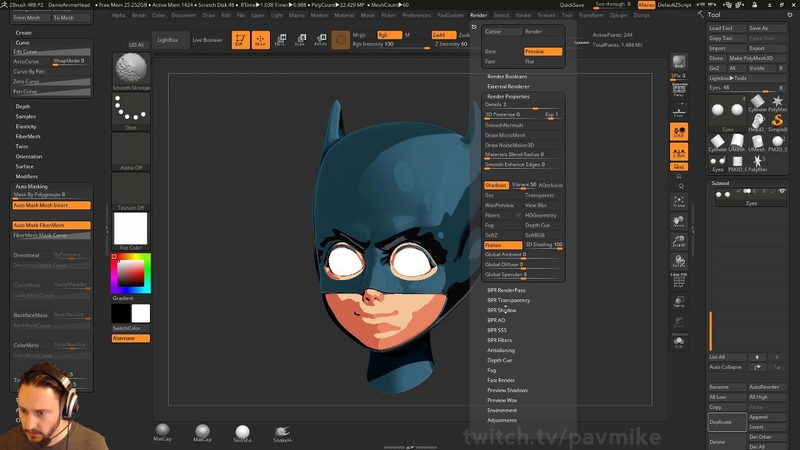Toggle the PolyF Line Fill icon

679,281
